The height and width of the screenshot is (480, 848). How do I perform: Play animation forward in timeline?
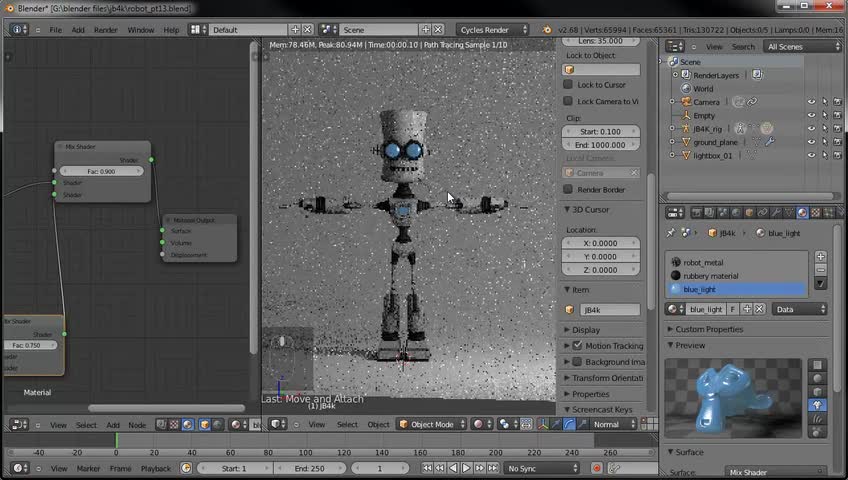tap(466, 468)
